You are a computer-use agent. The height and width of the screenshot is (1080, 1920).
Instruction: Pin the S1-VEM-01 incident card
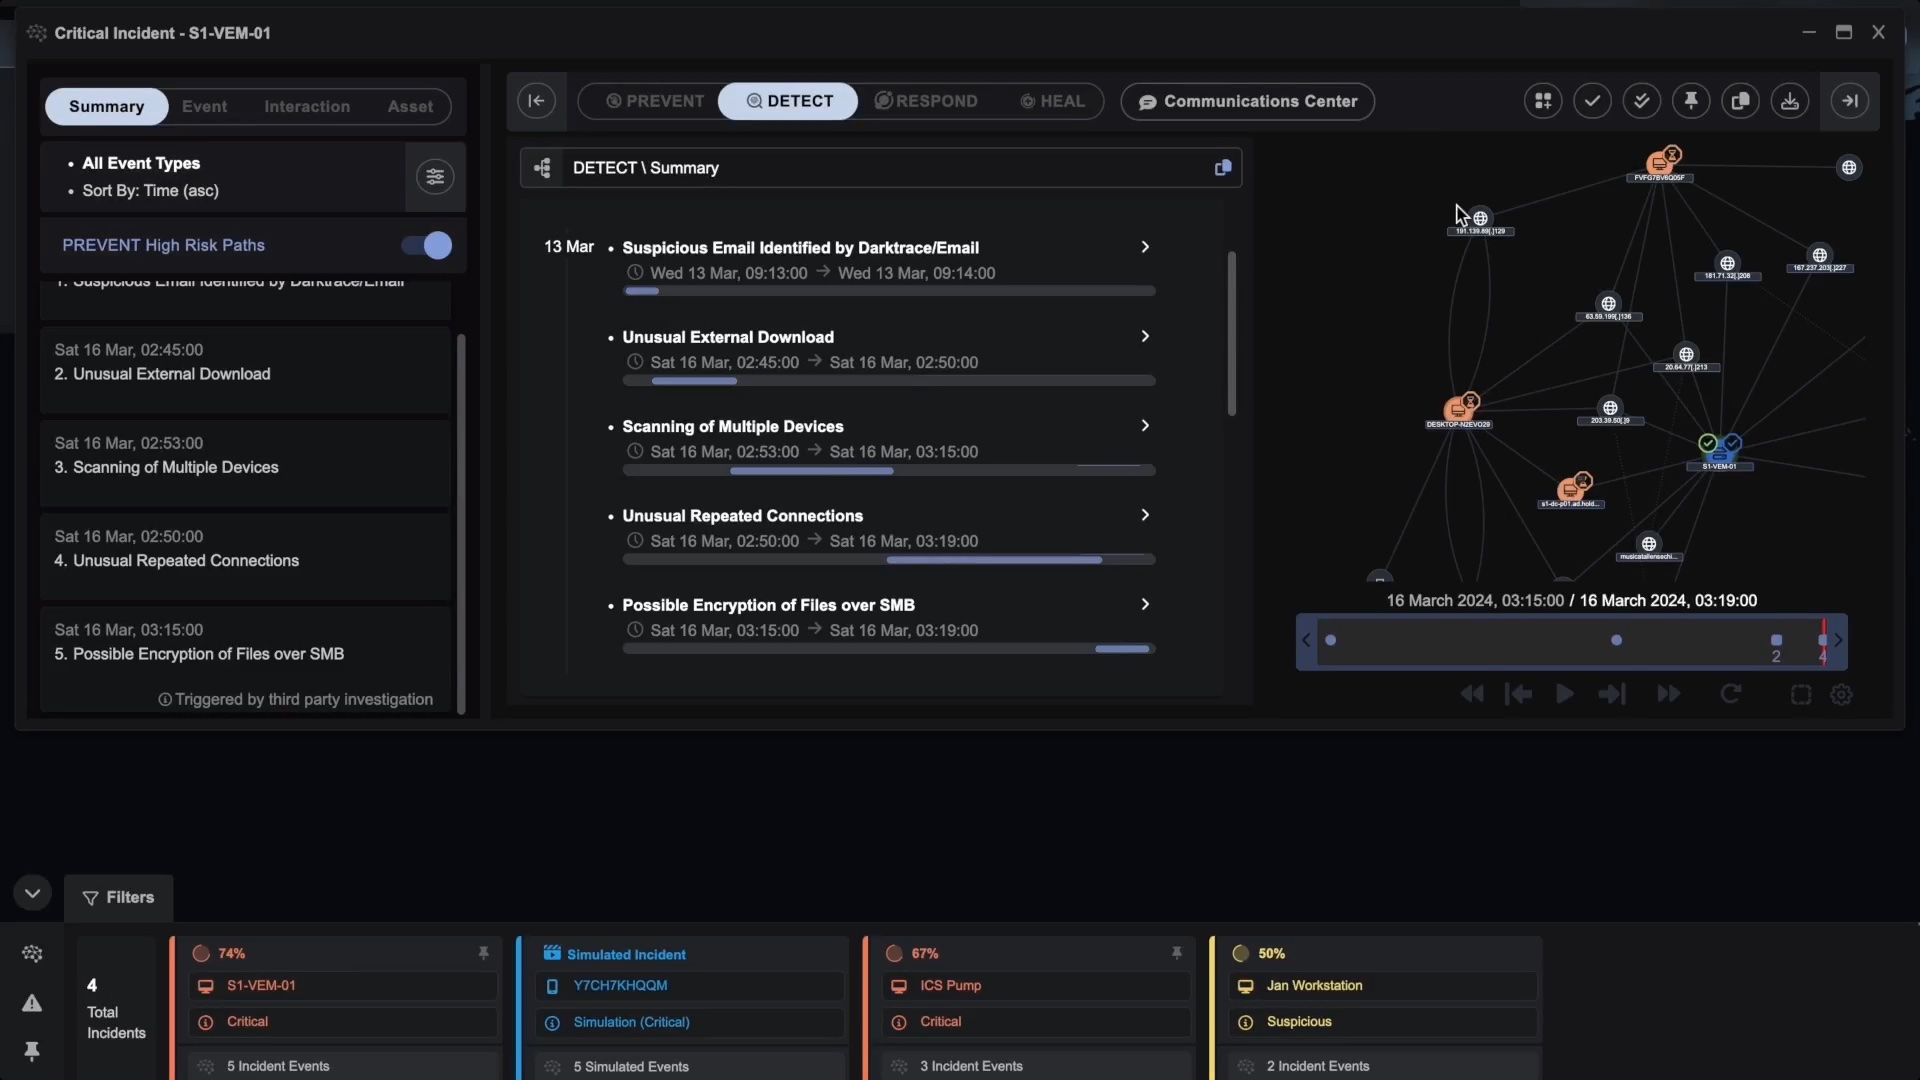point(484,953)
